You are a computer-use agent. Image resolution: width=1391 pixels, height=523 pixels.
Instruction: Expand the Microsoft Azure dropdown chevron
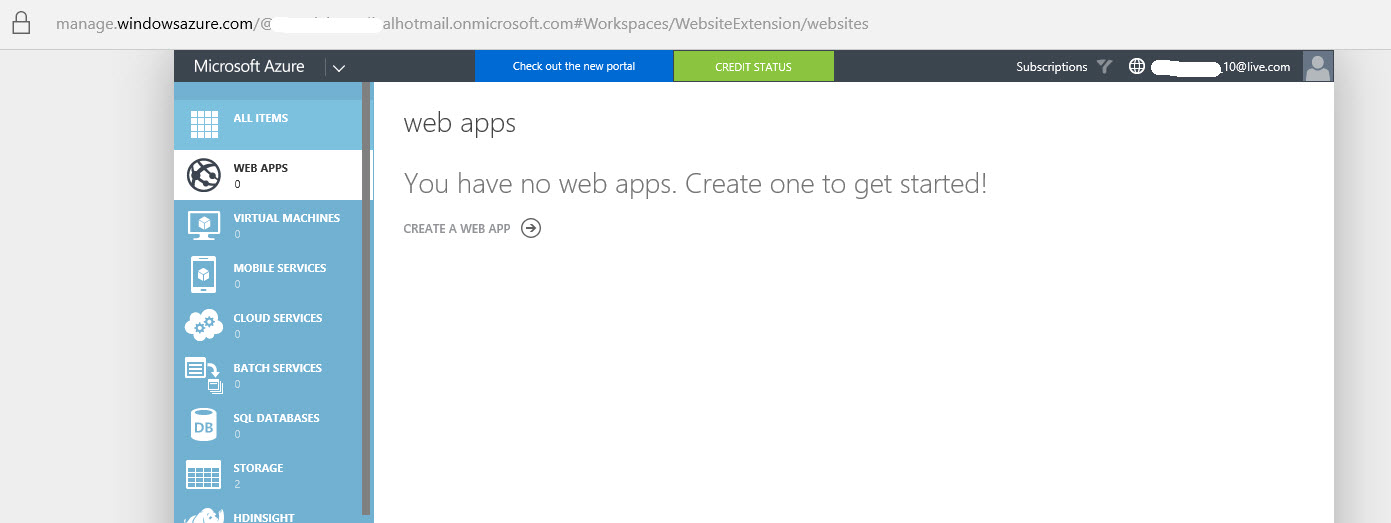(339, 68)
